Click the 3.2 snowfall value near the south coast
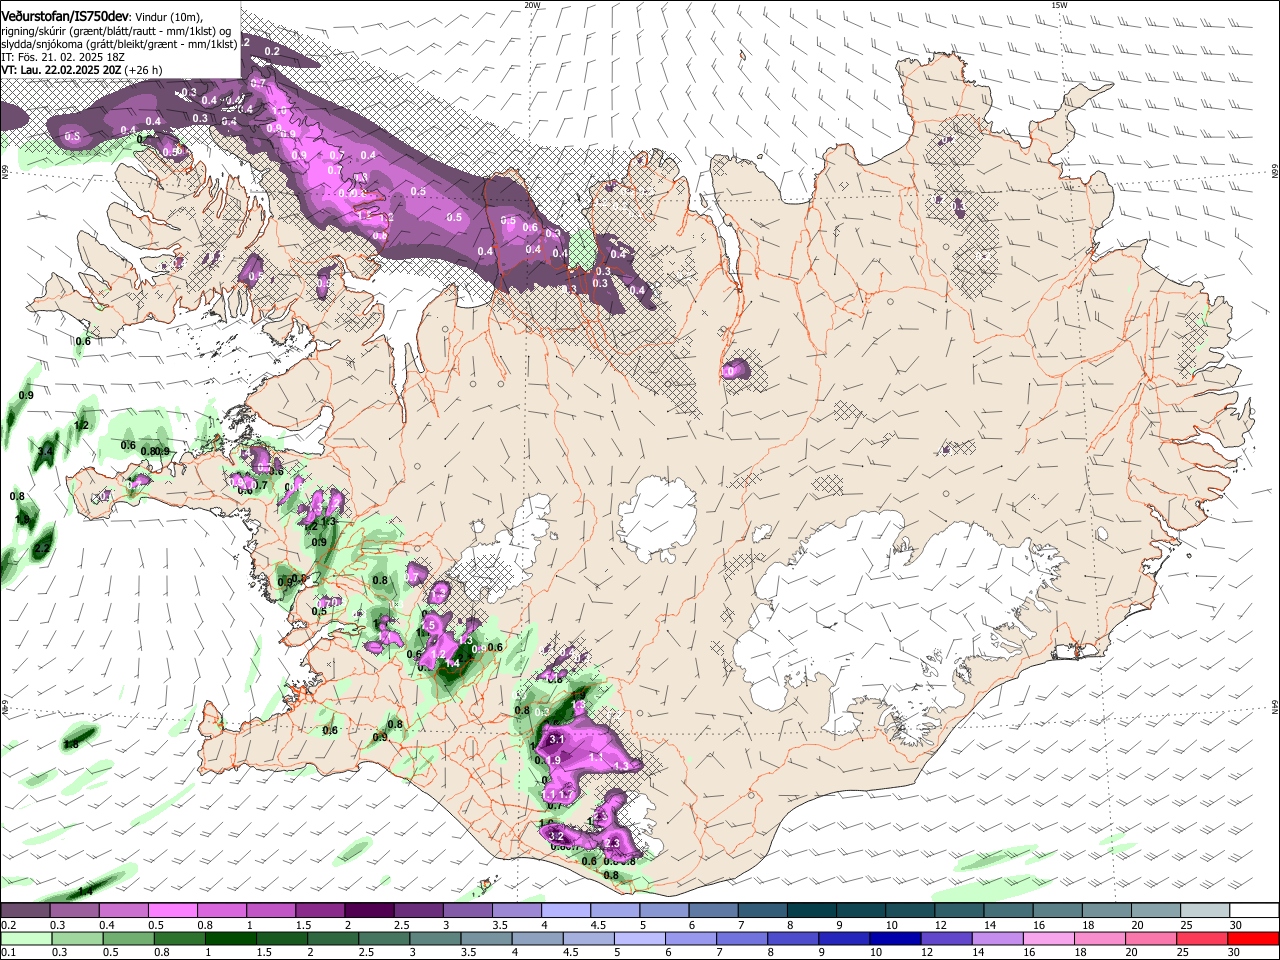The width and height of the screenshot is (1280, 960). pos(557,836)
